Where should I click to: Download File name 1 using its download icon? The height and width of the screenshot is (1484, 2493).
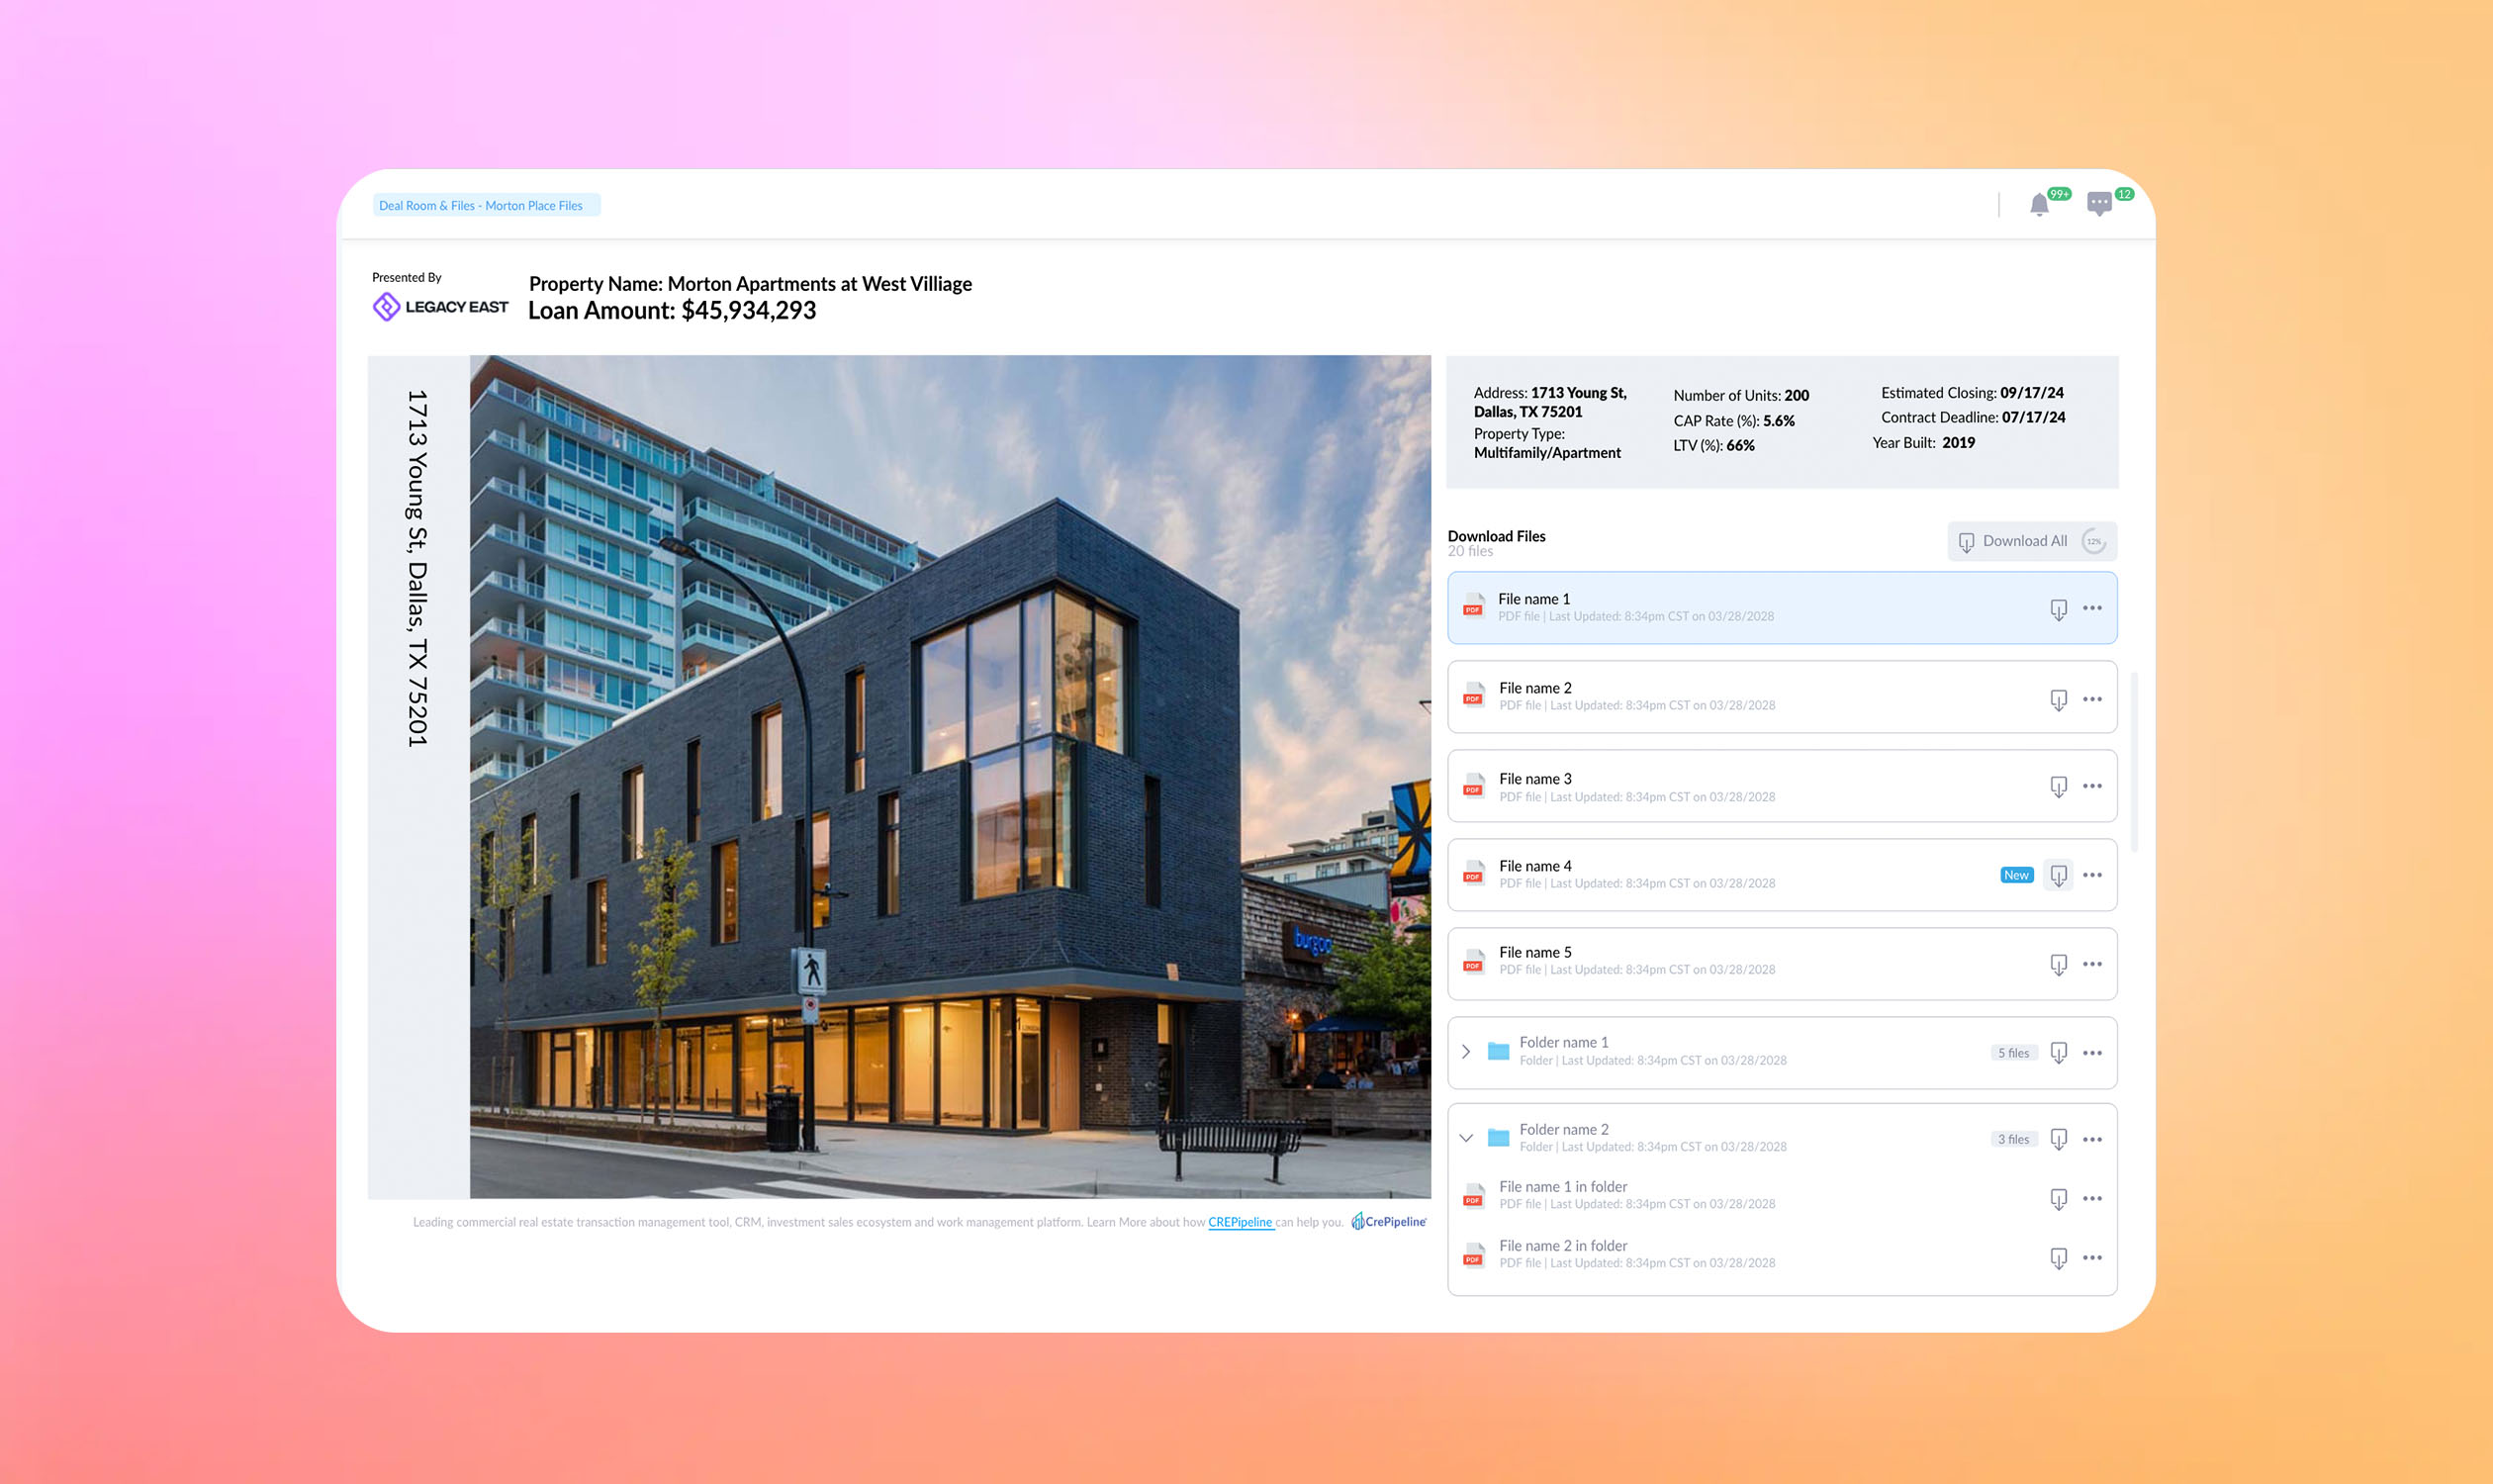tap(2058, 609)
